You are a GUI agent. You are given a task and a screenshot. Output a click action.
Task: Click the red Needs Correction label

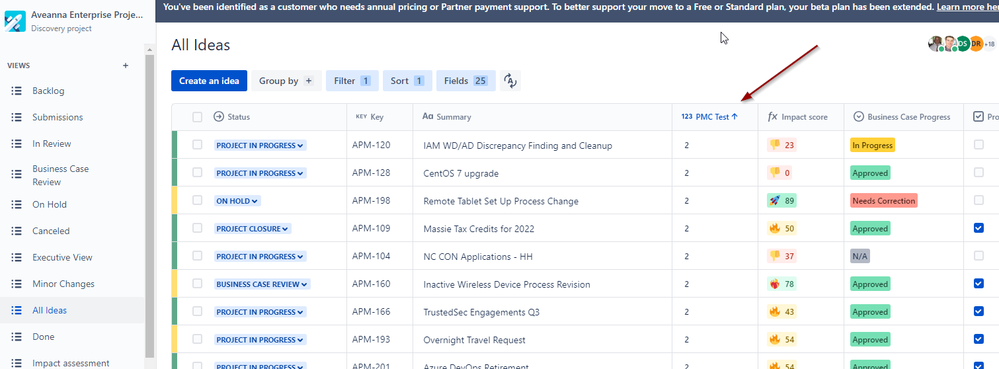(x=884, y=201)
